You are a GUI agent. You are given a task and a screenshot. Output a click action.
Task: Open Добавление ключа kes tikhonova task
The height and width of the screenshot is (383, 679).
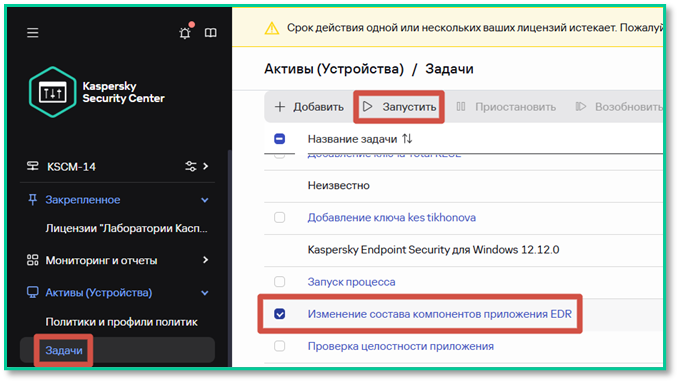coord(391,217)
